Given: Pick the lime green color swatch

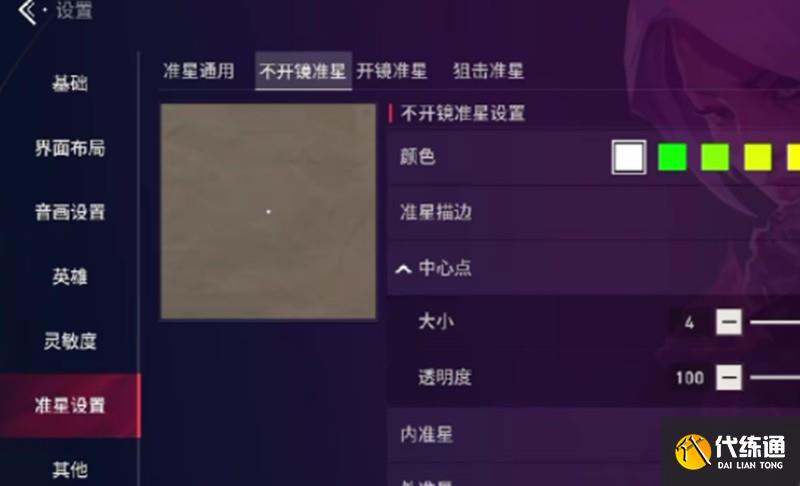Looking at the screenshot, I should point(715,157).
